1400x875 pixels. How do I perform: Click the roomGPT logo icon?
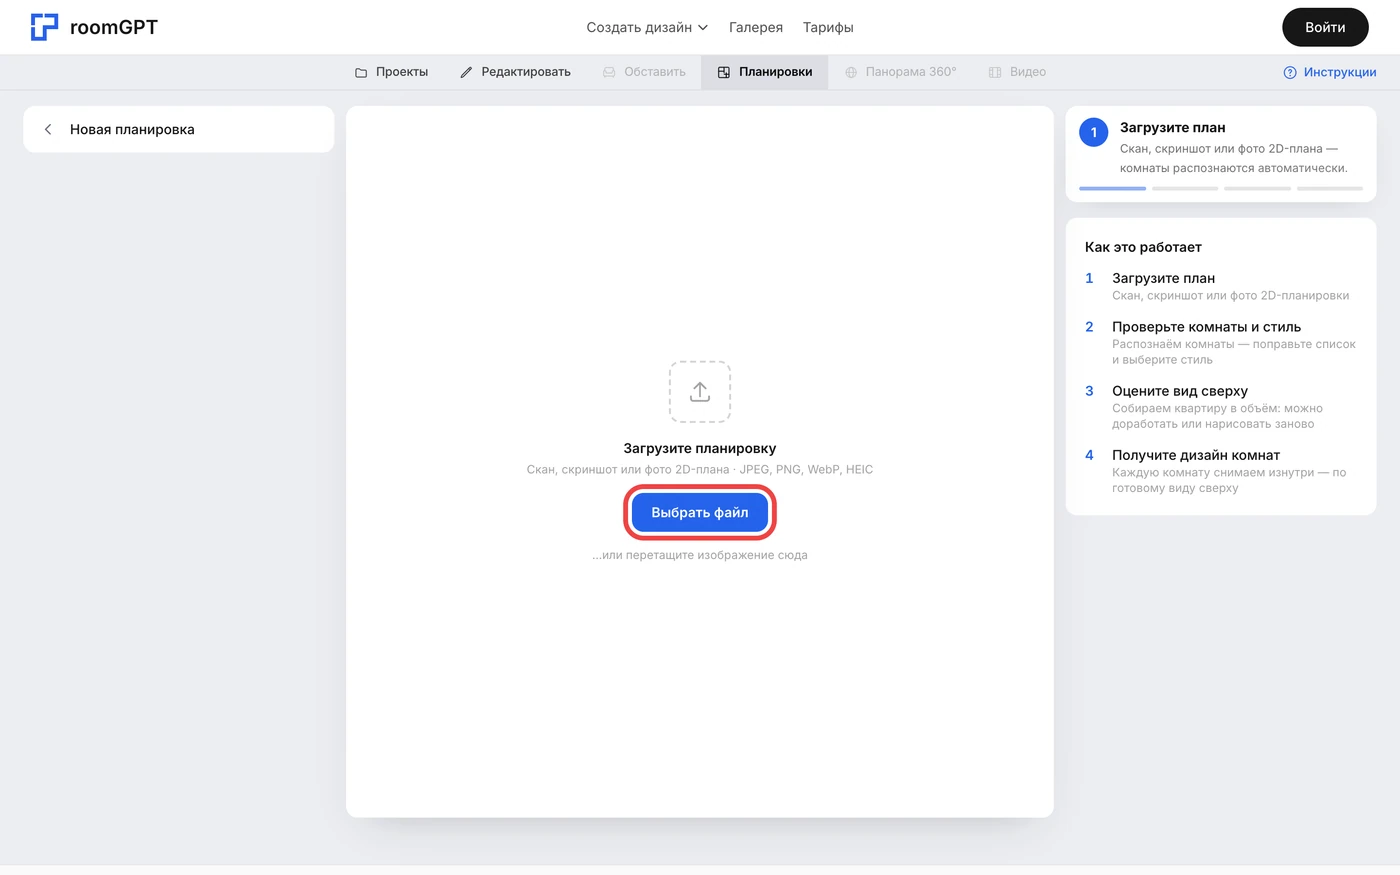(x=44, y=27)
